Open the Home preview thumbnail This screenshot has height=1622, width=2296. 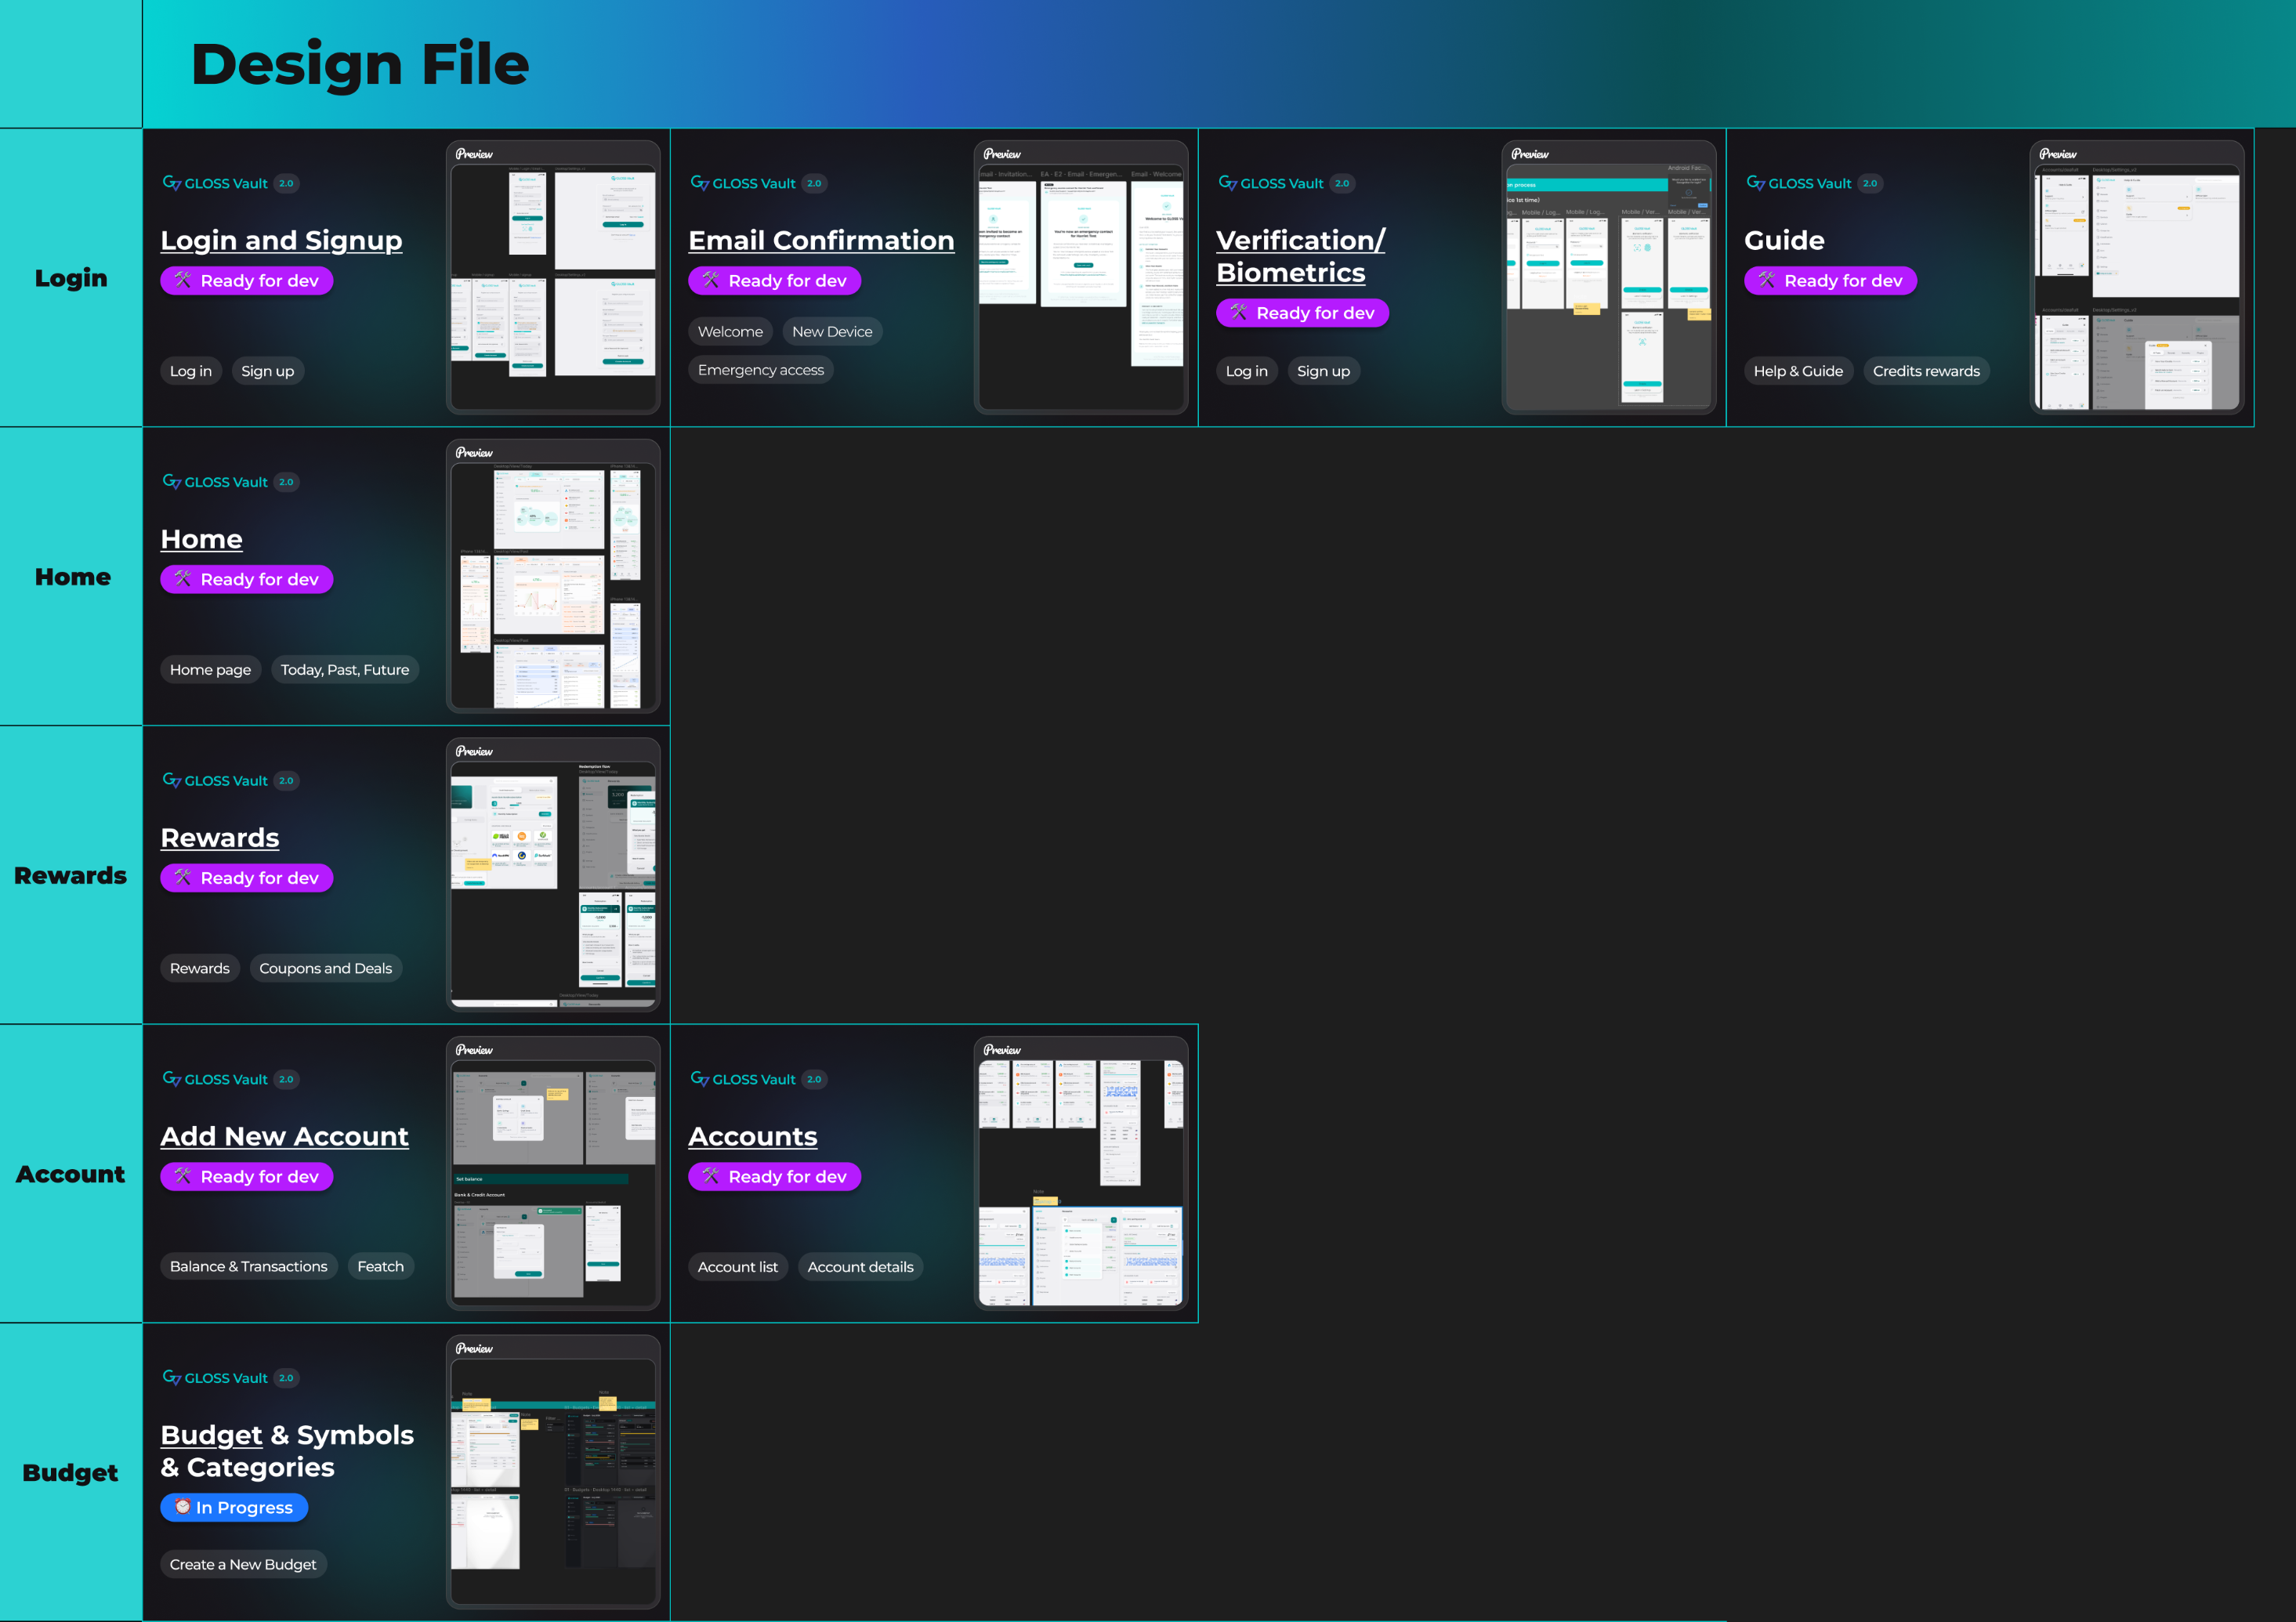(553, 576)
